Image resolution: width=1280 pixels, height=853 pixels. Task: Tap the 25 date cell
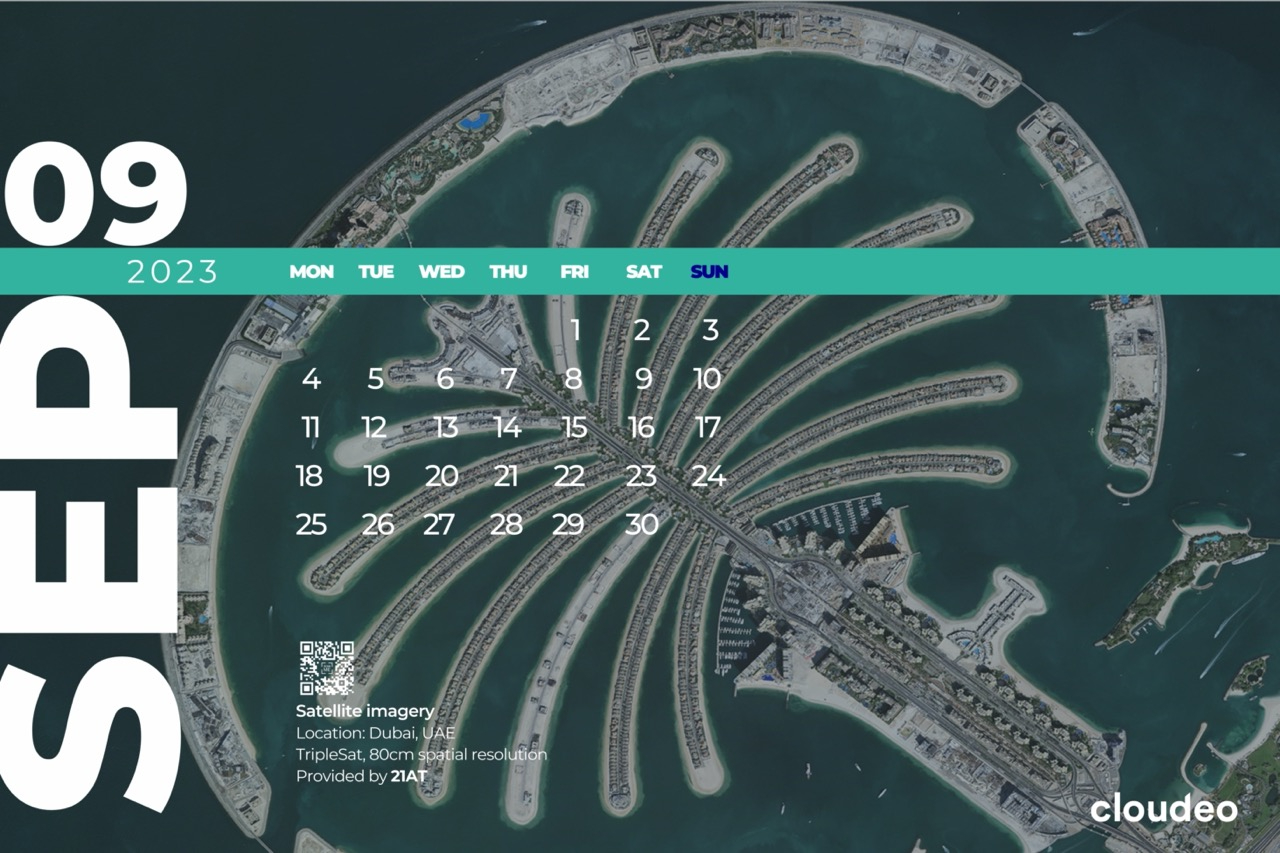pyautogui.click(x=311, y=525)
